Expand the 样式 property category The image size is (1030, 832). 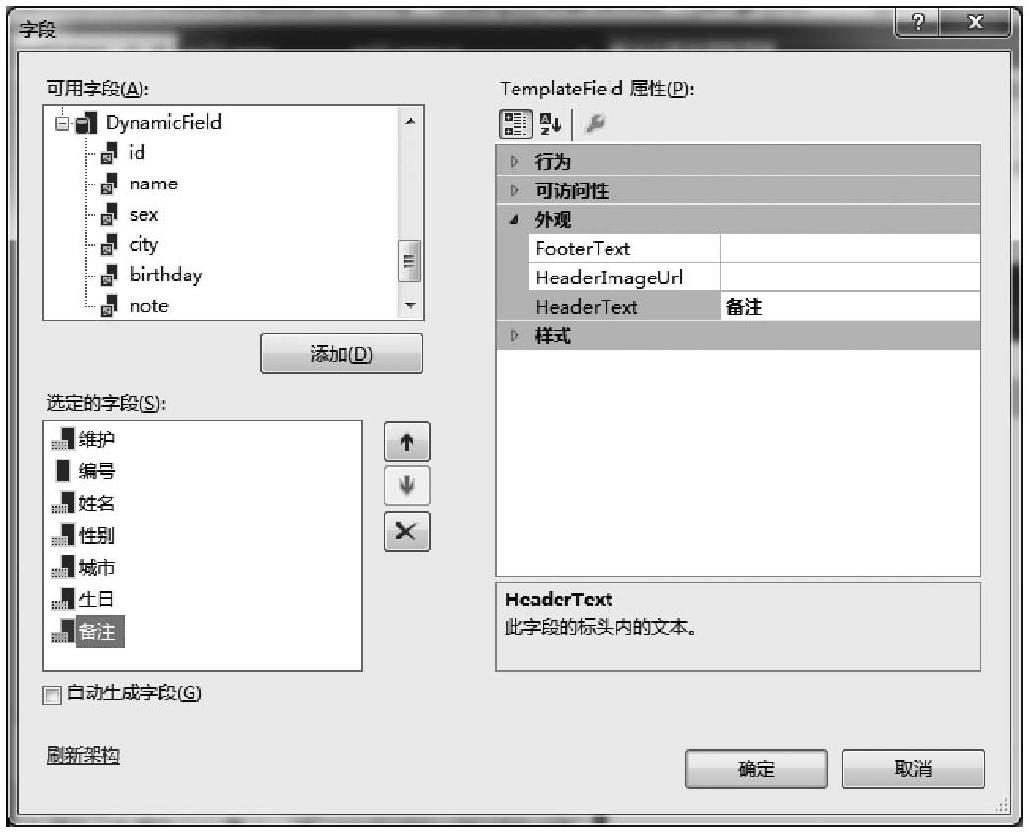(x=514, y=336)
